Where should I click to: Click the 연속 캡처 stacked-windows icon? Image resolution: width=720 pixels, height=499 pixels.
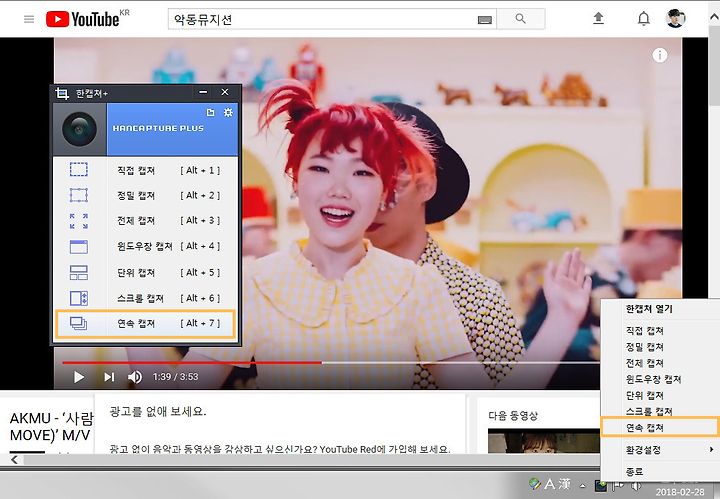coord(79,324)
